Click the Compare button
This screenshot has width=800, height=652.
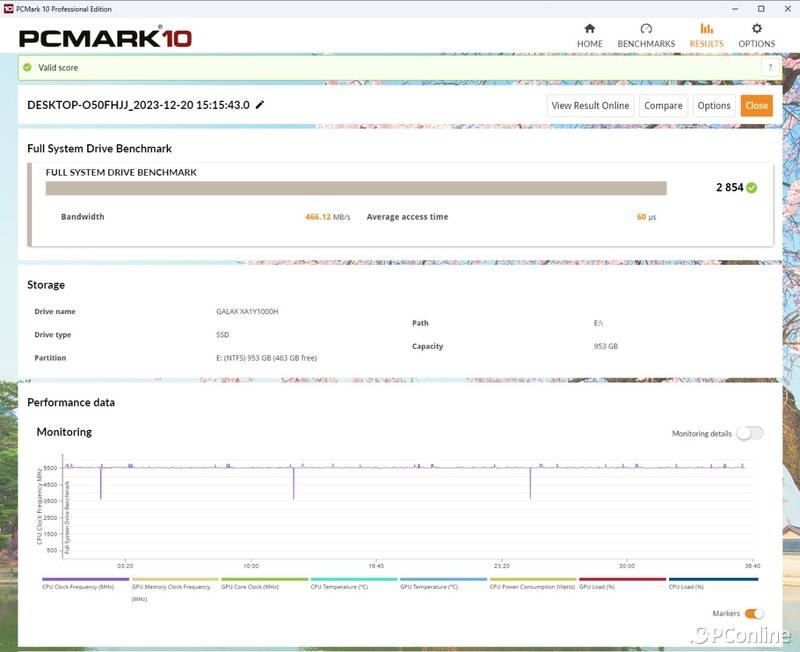[663, 106]
